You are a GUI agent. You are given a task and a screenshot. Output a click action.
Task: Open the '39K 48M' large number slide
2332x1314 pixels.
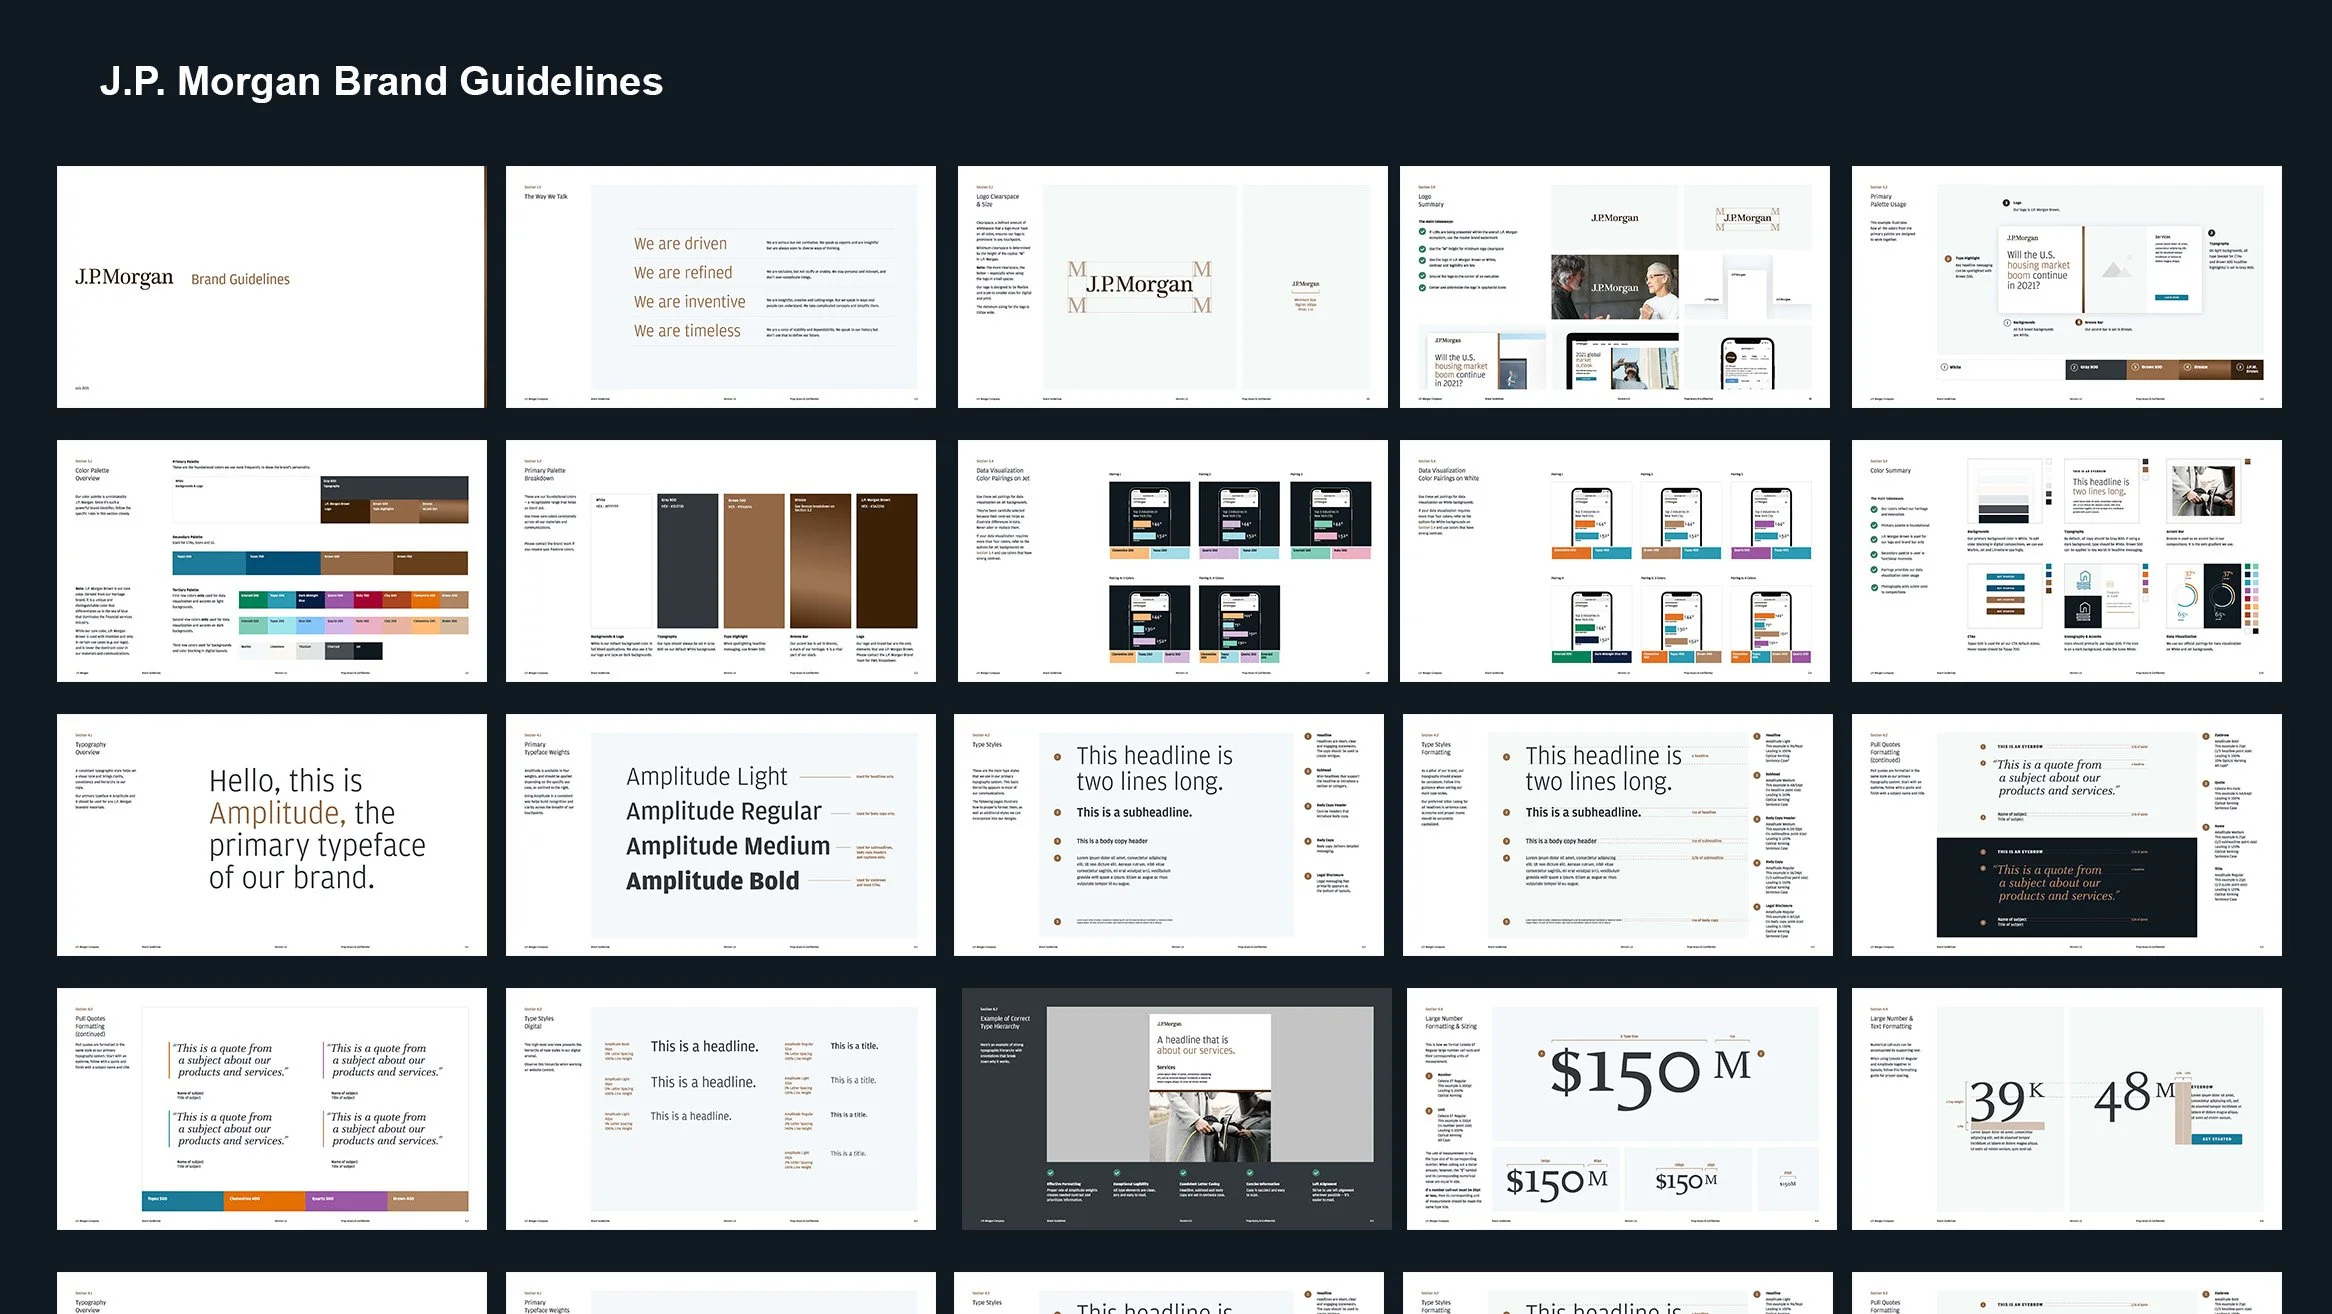[2066, 1109]
